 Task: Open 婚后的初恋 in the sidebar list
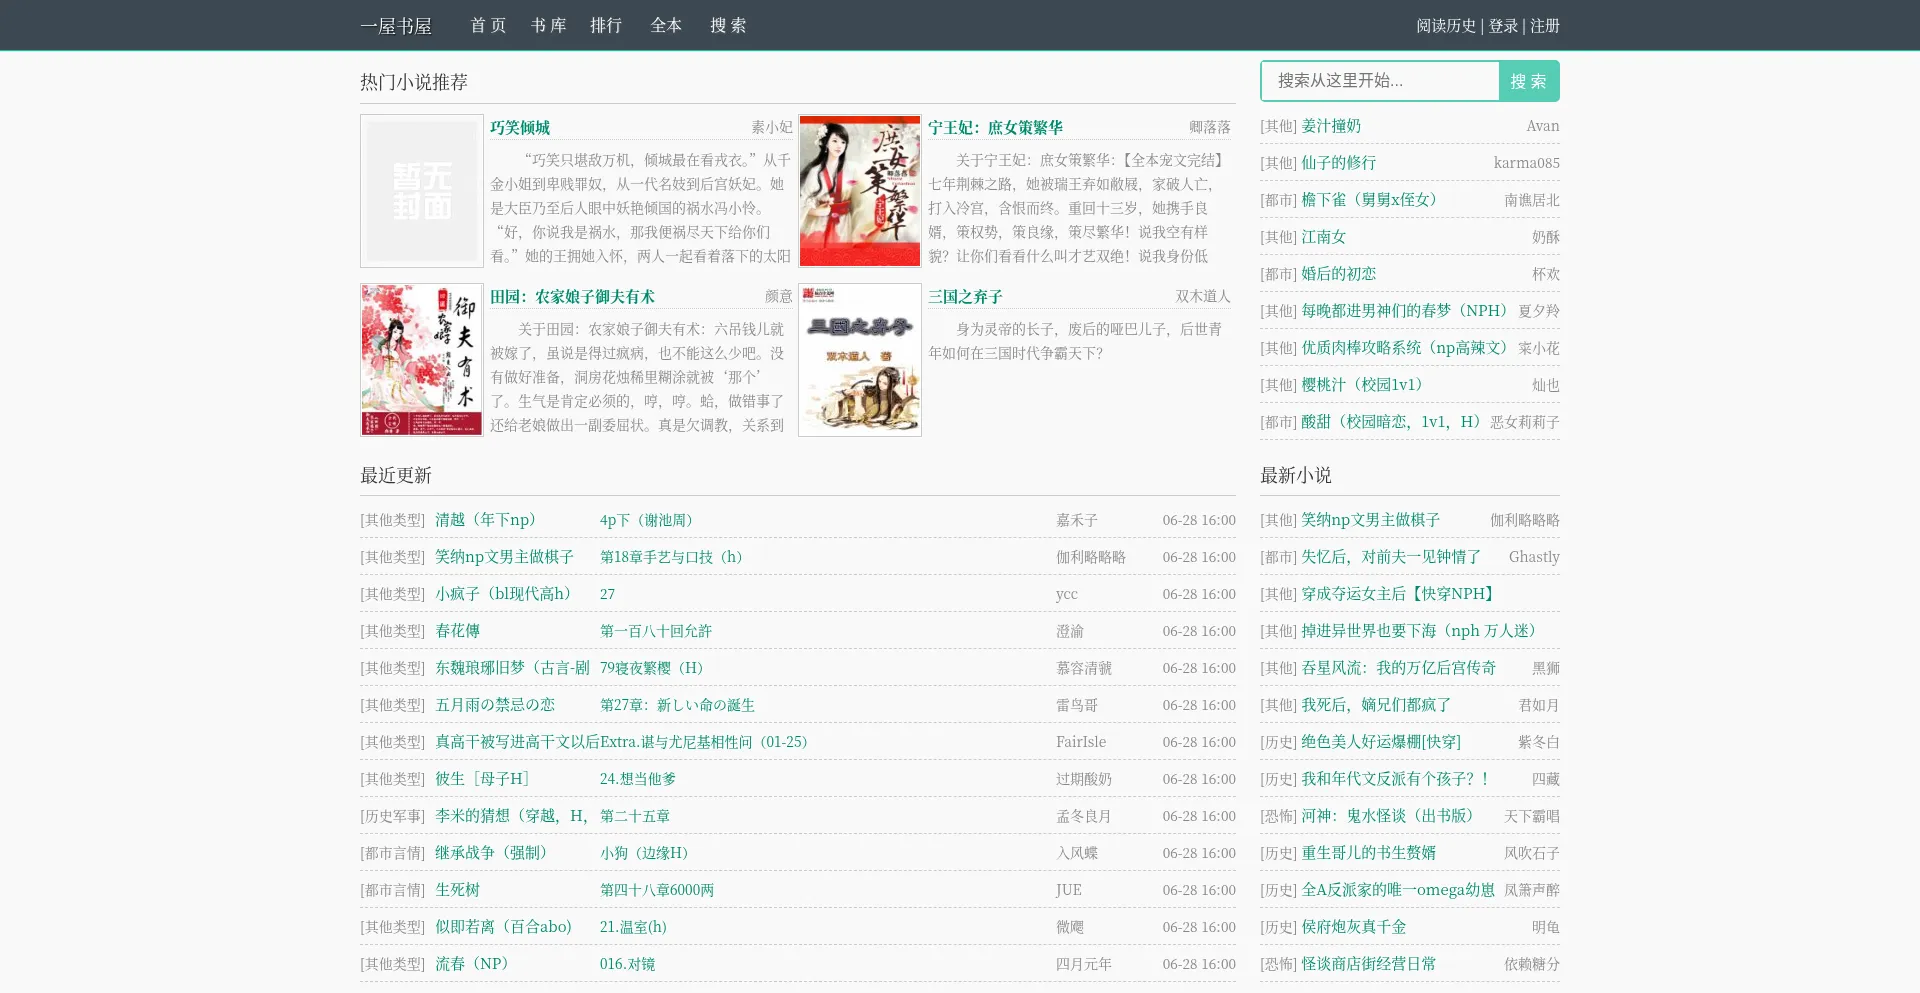click(1338, 274)
